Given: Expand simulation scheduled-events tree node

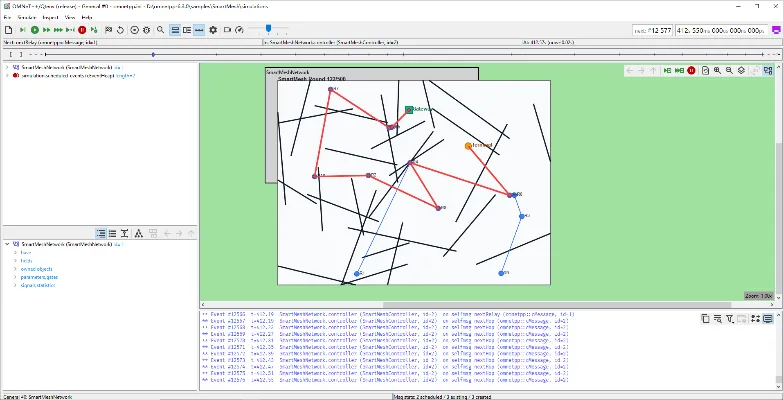Looking at the screenshot, I should 7,75.
